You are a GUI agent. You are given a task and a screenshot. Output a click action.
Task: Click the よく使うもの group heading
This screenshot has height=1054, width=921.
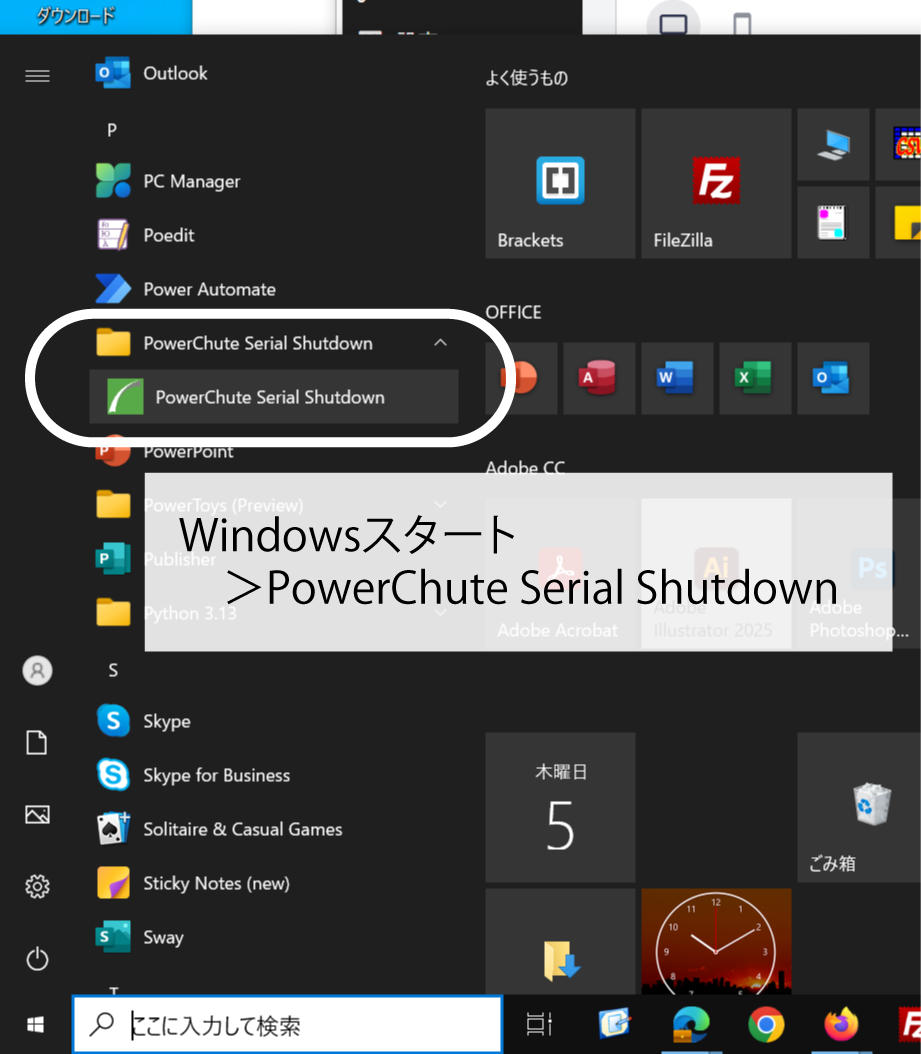pos(526,78)
